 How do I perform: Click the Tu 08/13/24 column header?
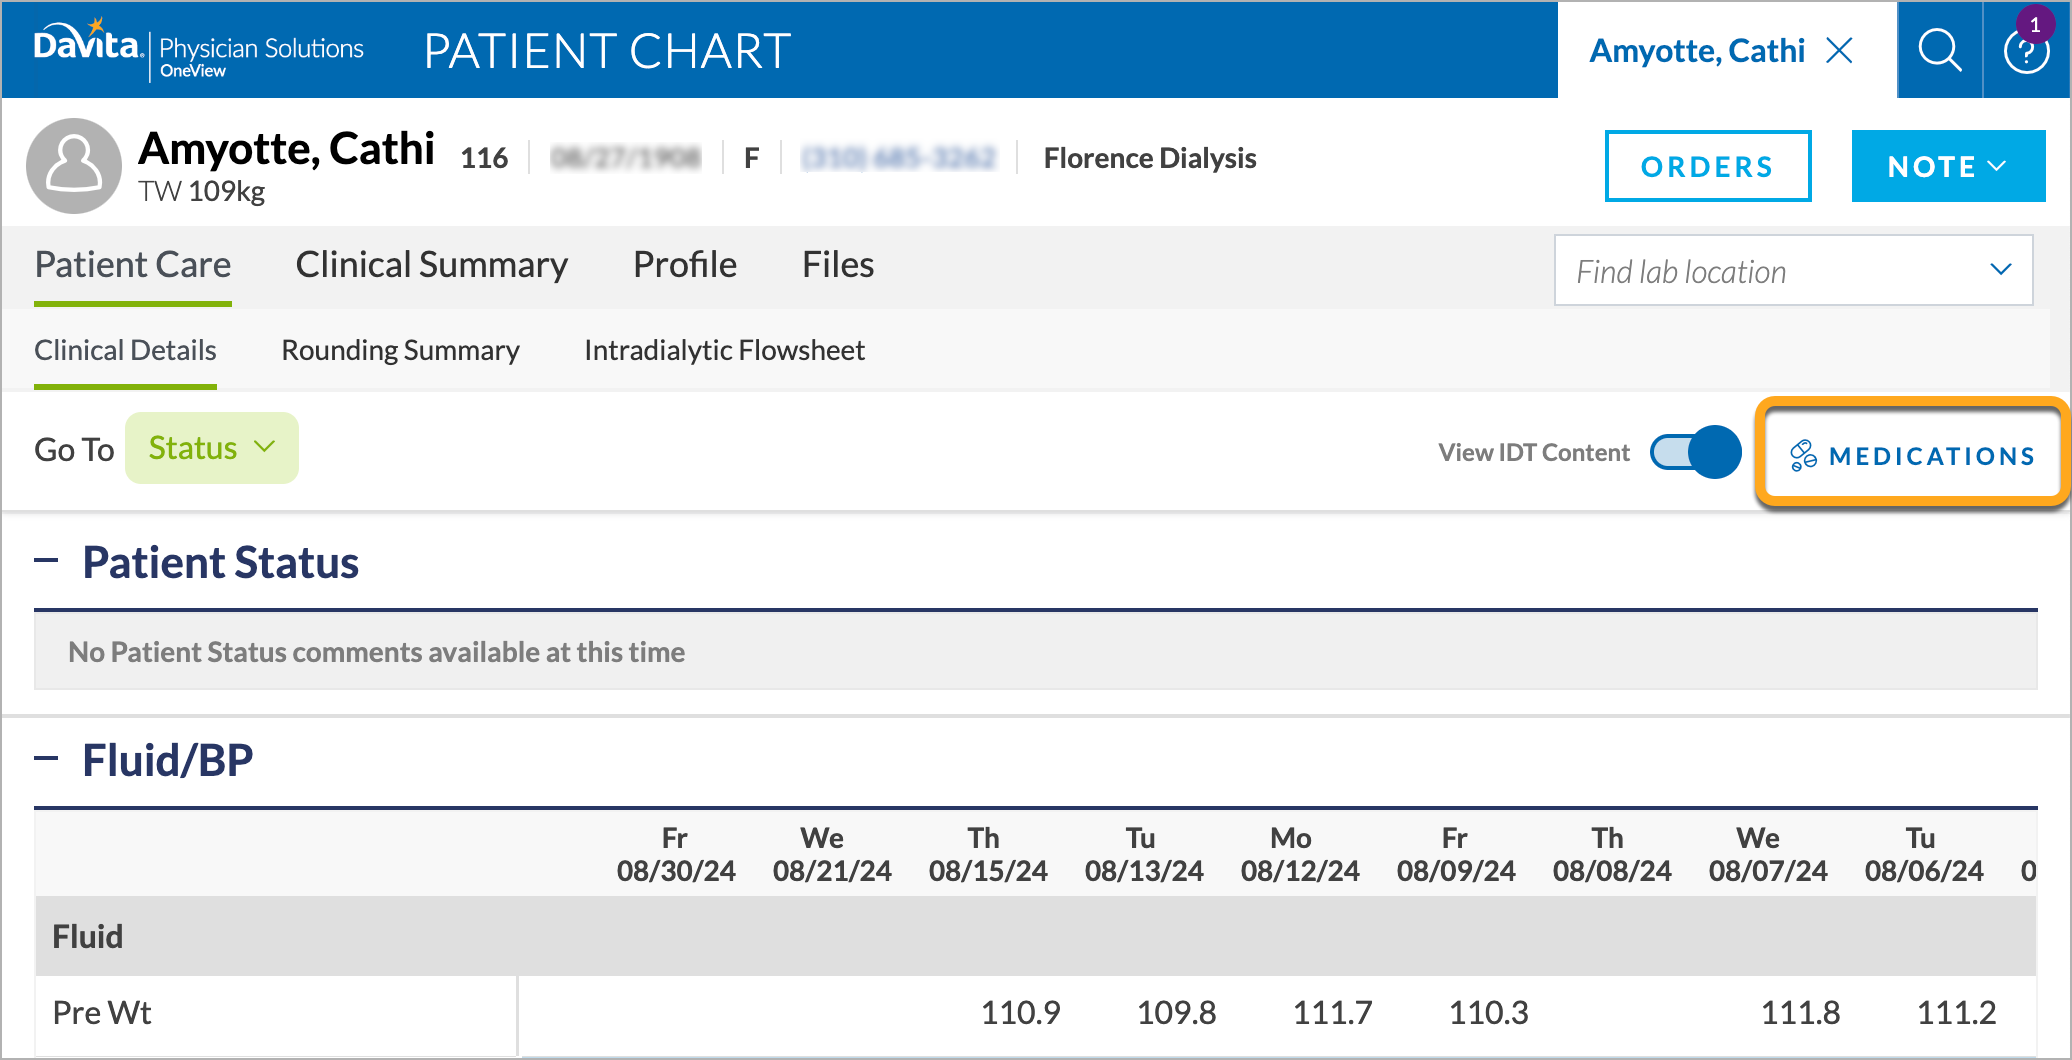coord(1144,854)
